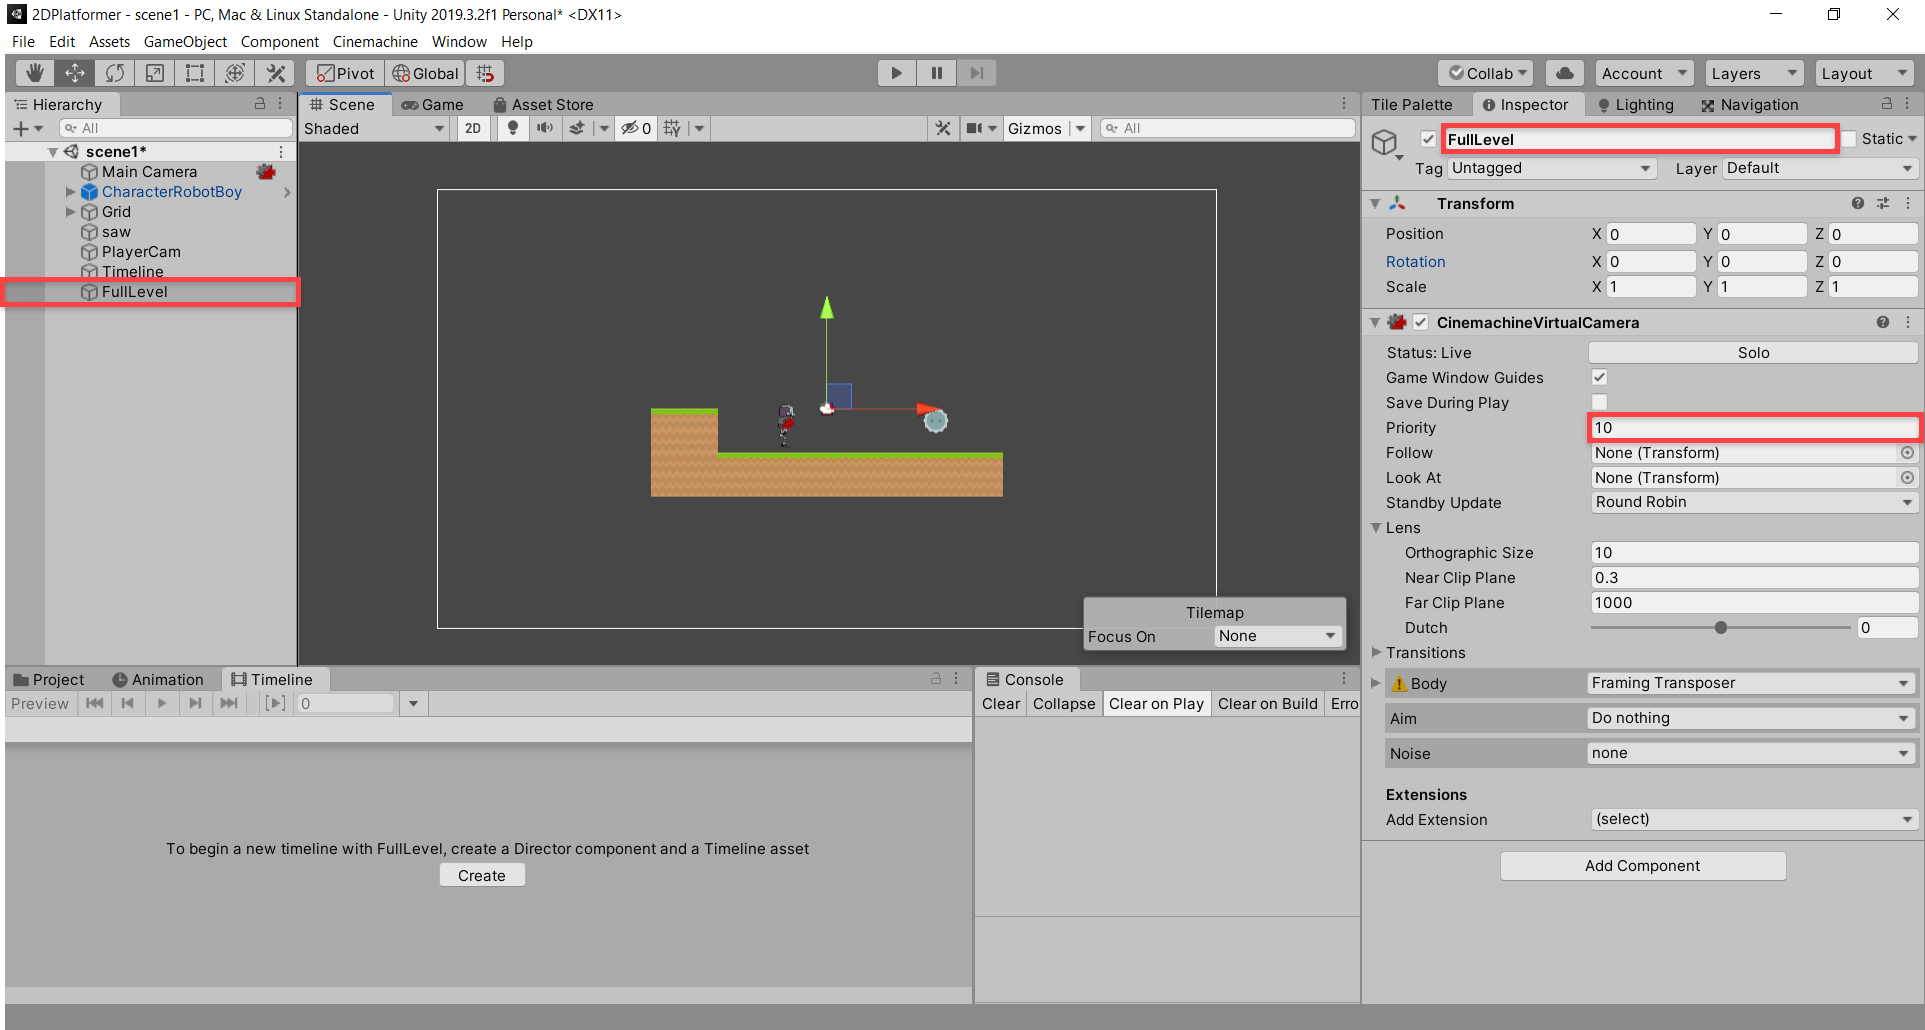Toggle Static checkbox
Screen dimensions: 1925x1030
click(x=1849, y=139)
